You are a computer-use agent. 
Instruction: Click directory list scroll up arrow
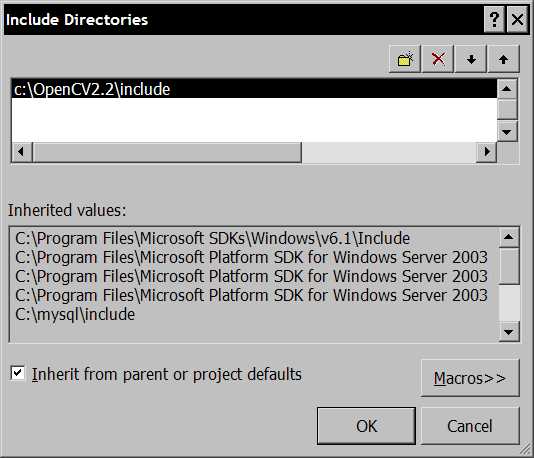(x=507, y=89)
